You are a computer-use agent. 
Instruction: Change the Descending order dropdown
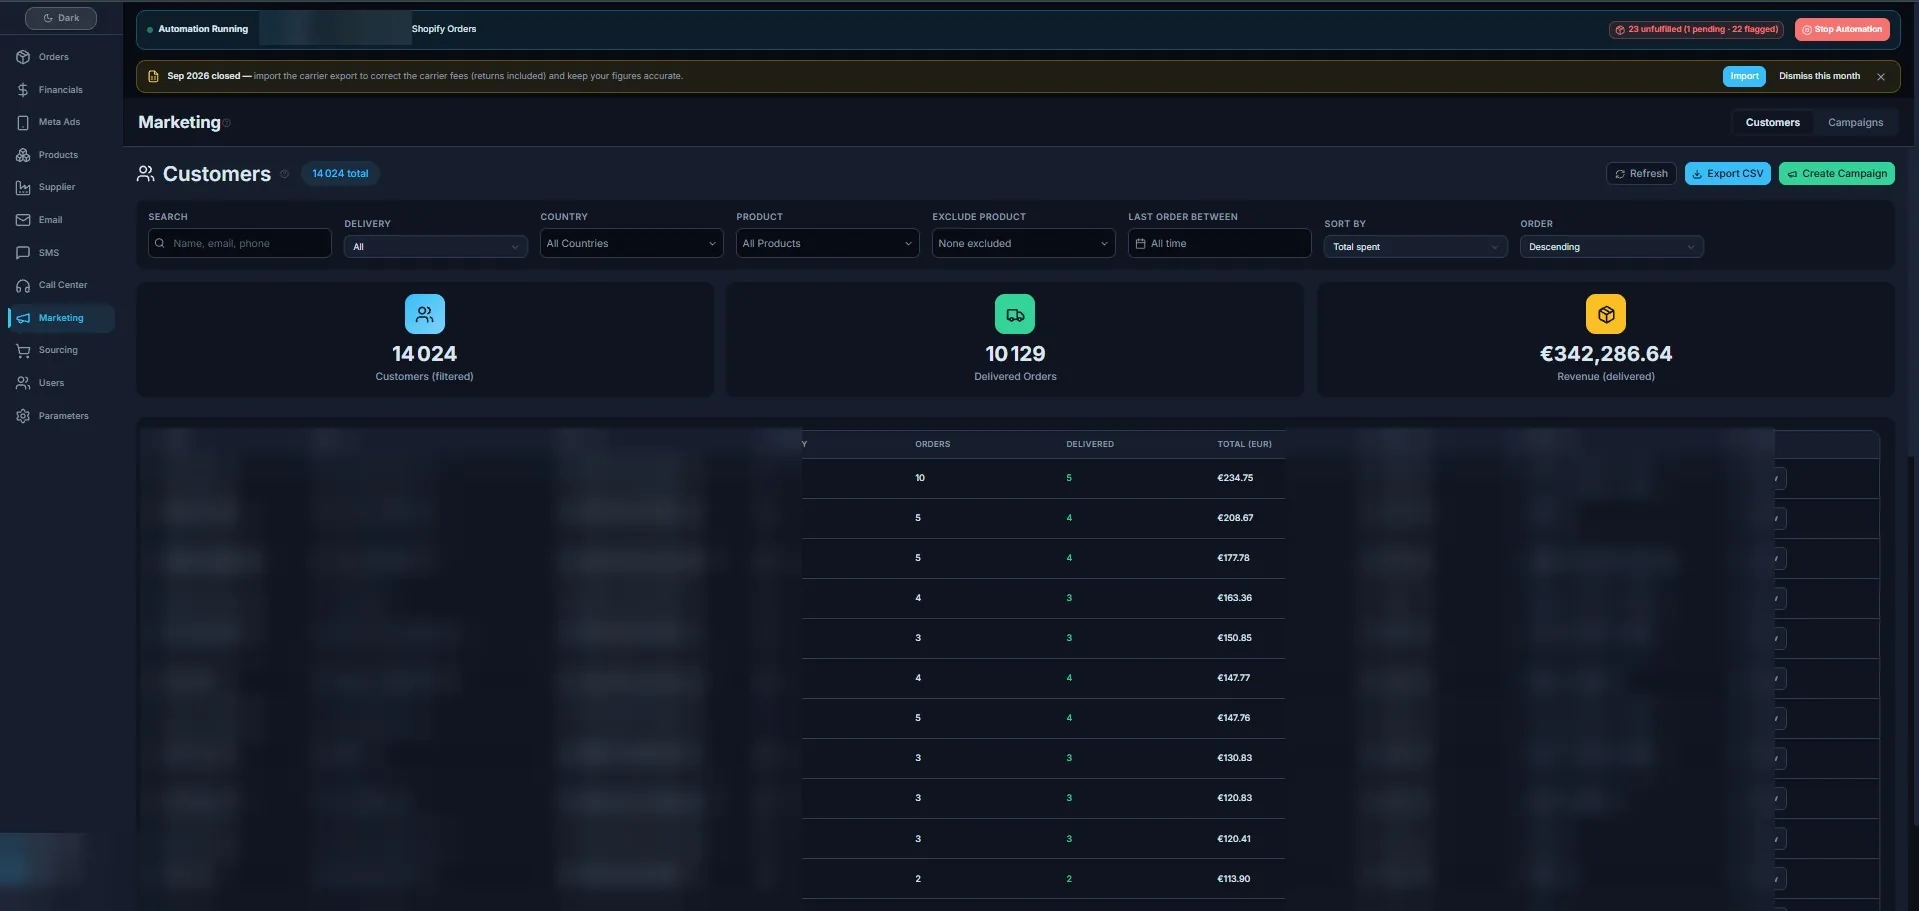[x=1612, y=247]
